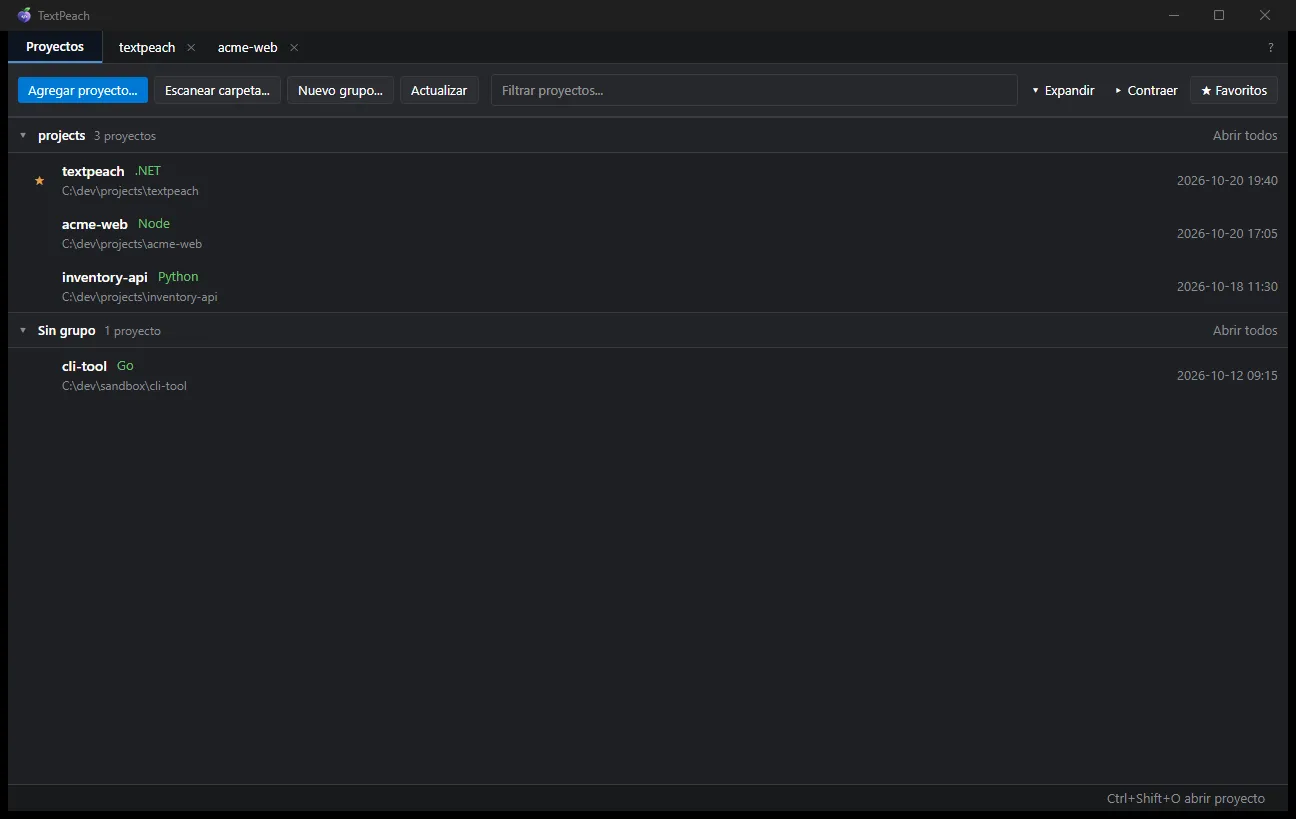Click the Python tag on inventory-api
The image size is (1296, 819).
pyautogui.click(x=178, y=277)
